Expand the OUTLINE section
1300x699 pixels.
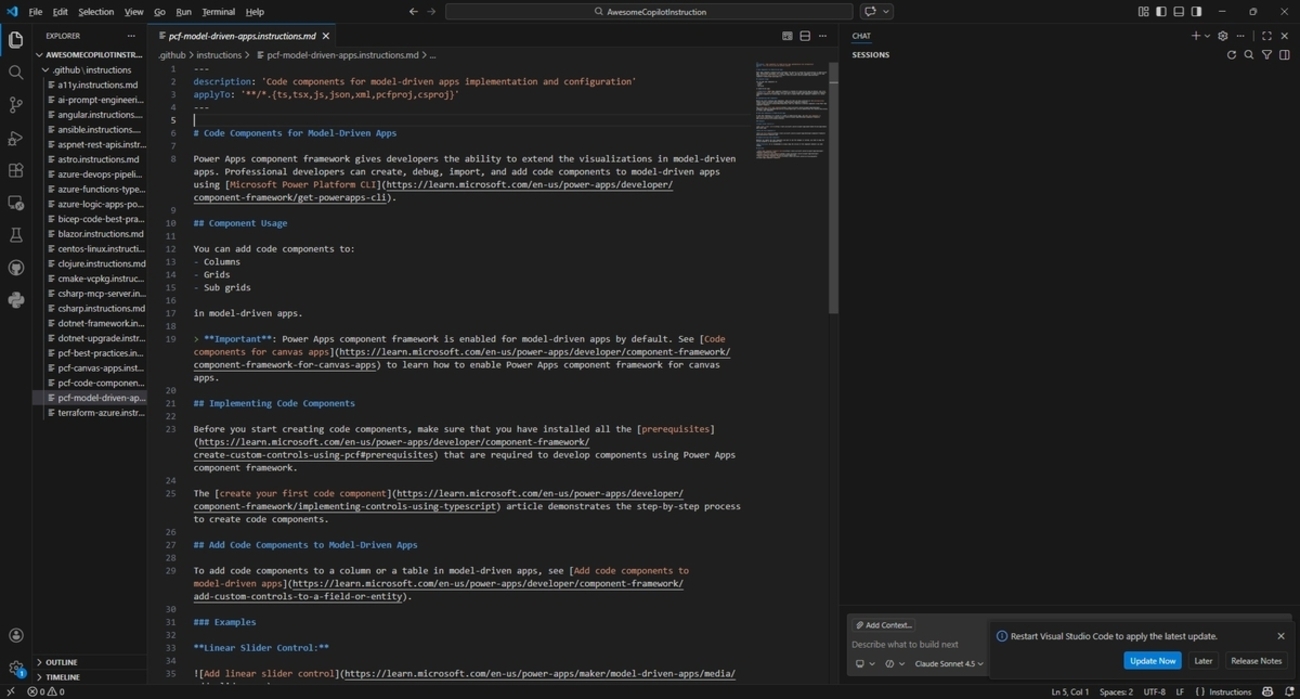[x=90, y=662]
